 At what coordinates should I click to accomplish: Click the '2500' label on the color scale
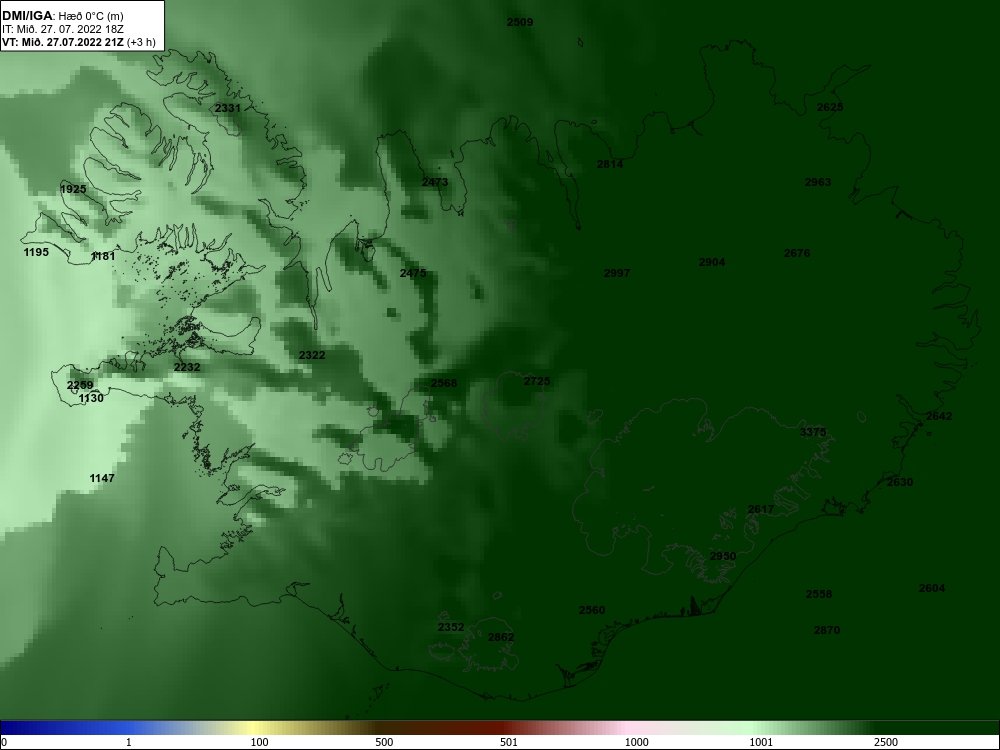coord(886,742)
